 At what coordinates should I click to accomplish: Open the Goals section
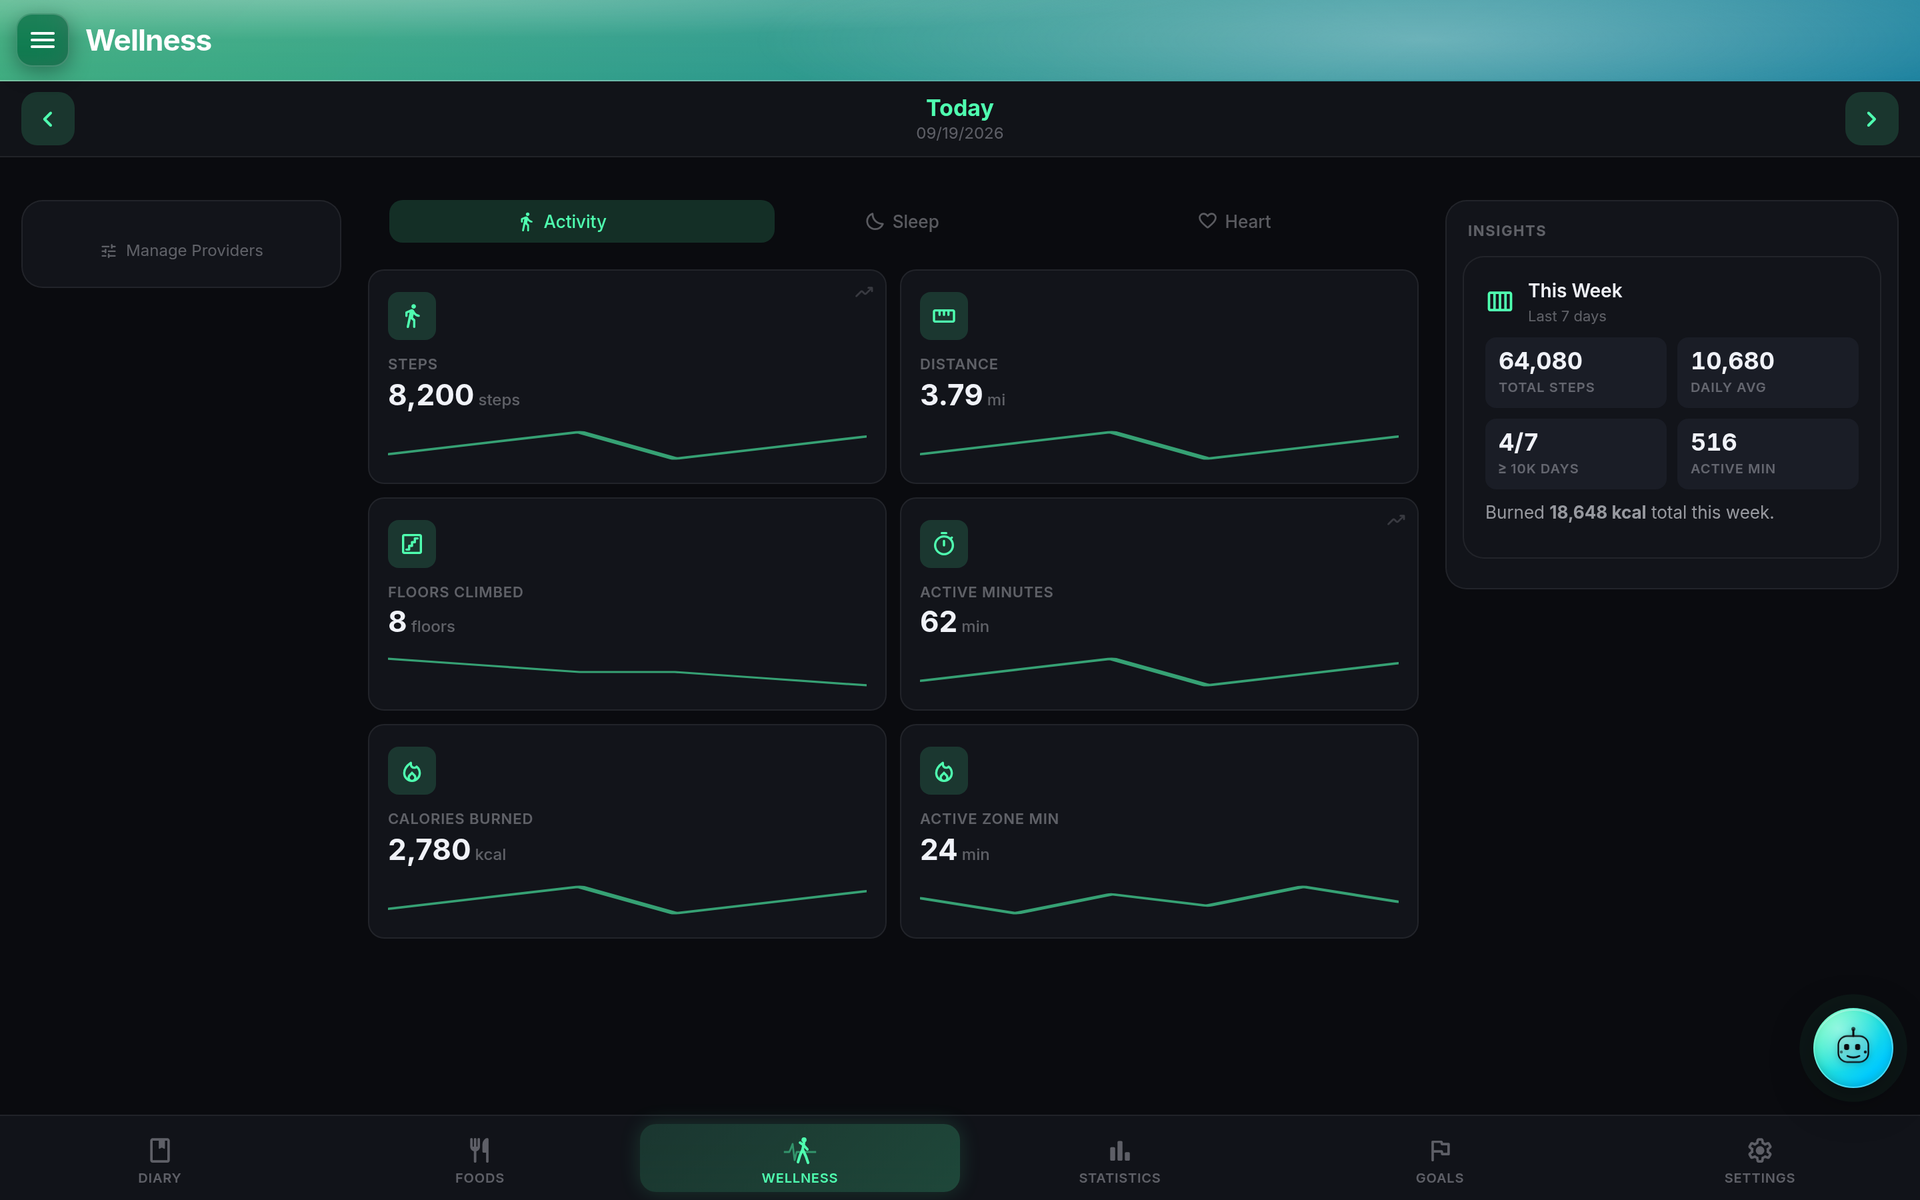coord(1440,1160)
